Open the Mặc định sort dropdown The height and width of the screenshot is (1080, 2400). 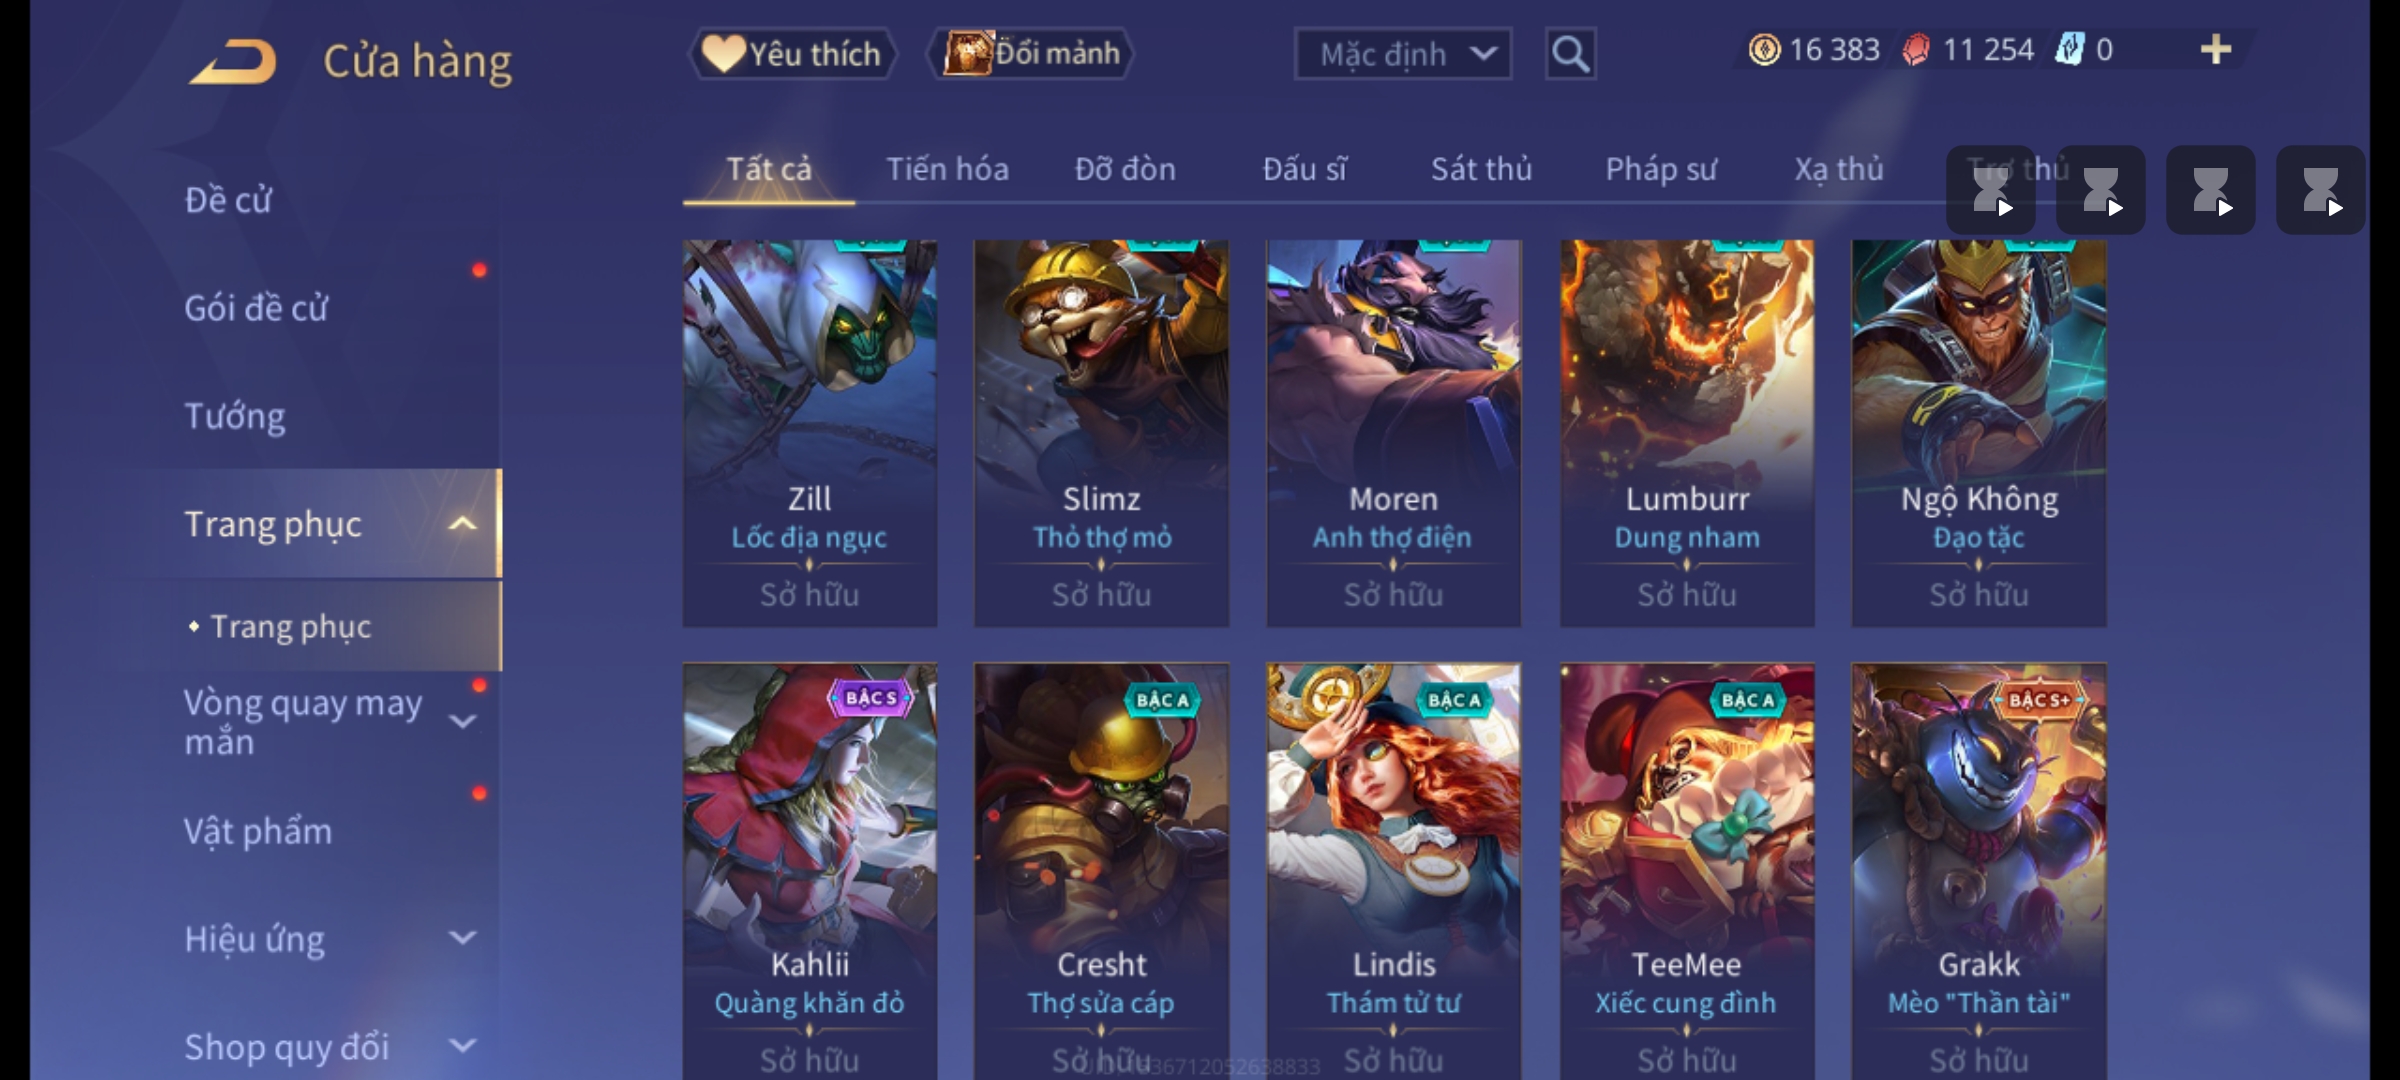pyautogui.click(x=1402, y=54)
